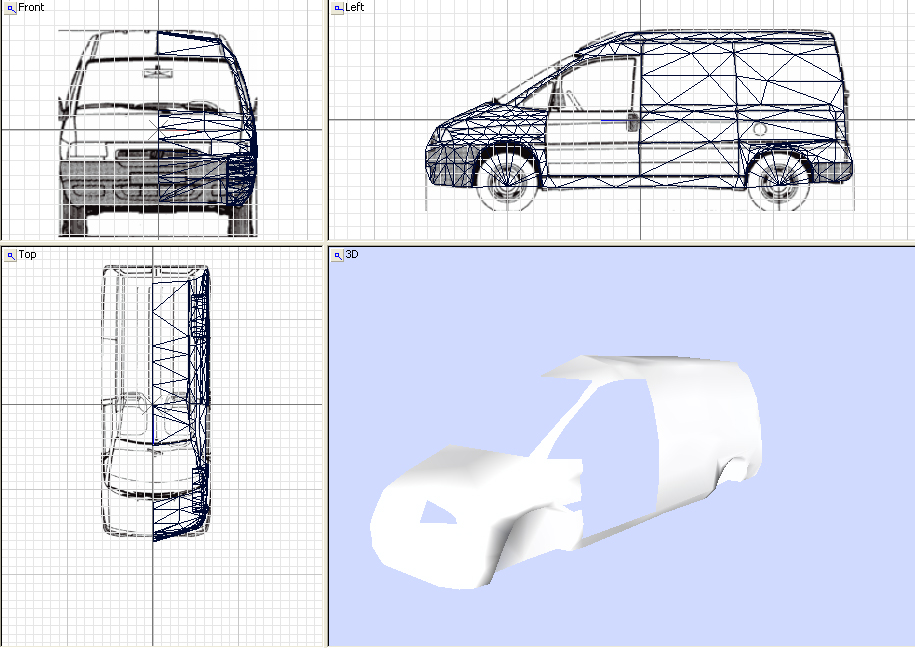This screenshot has height=648, width=915.
Task: Select the 3D viewport label
Action: click(x=352, y=254)
